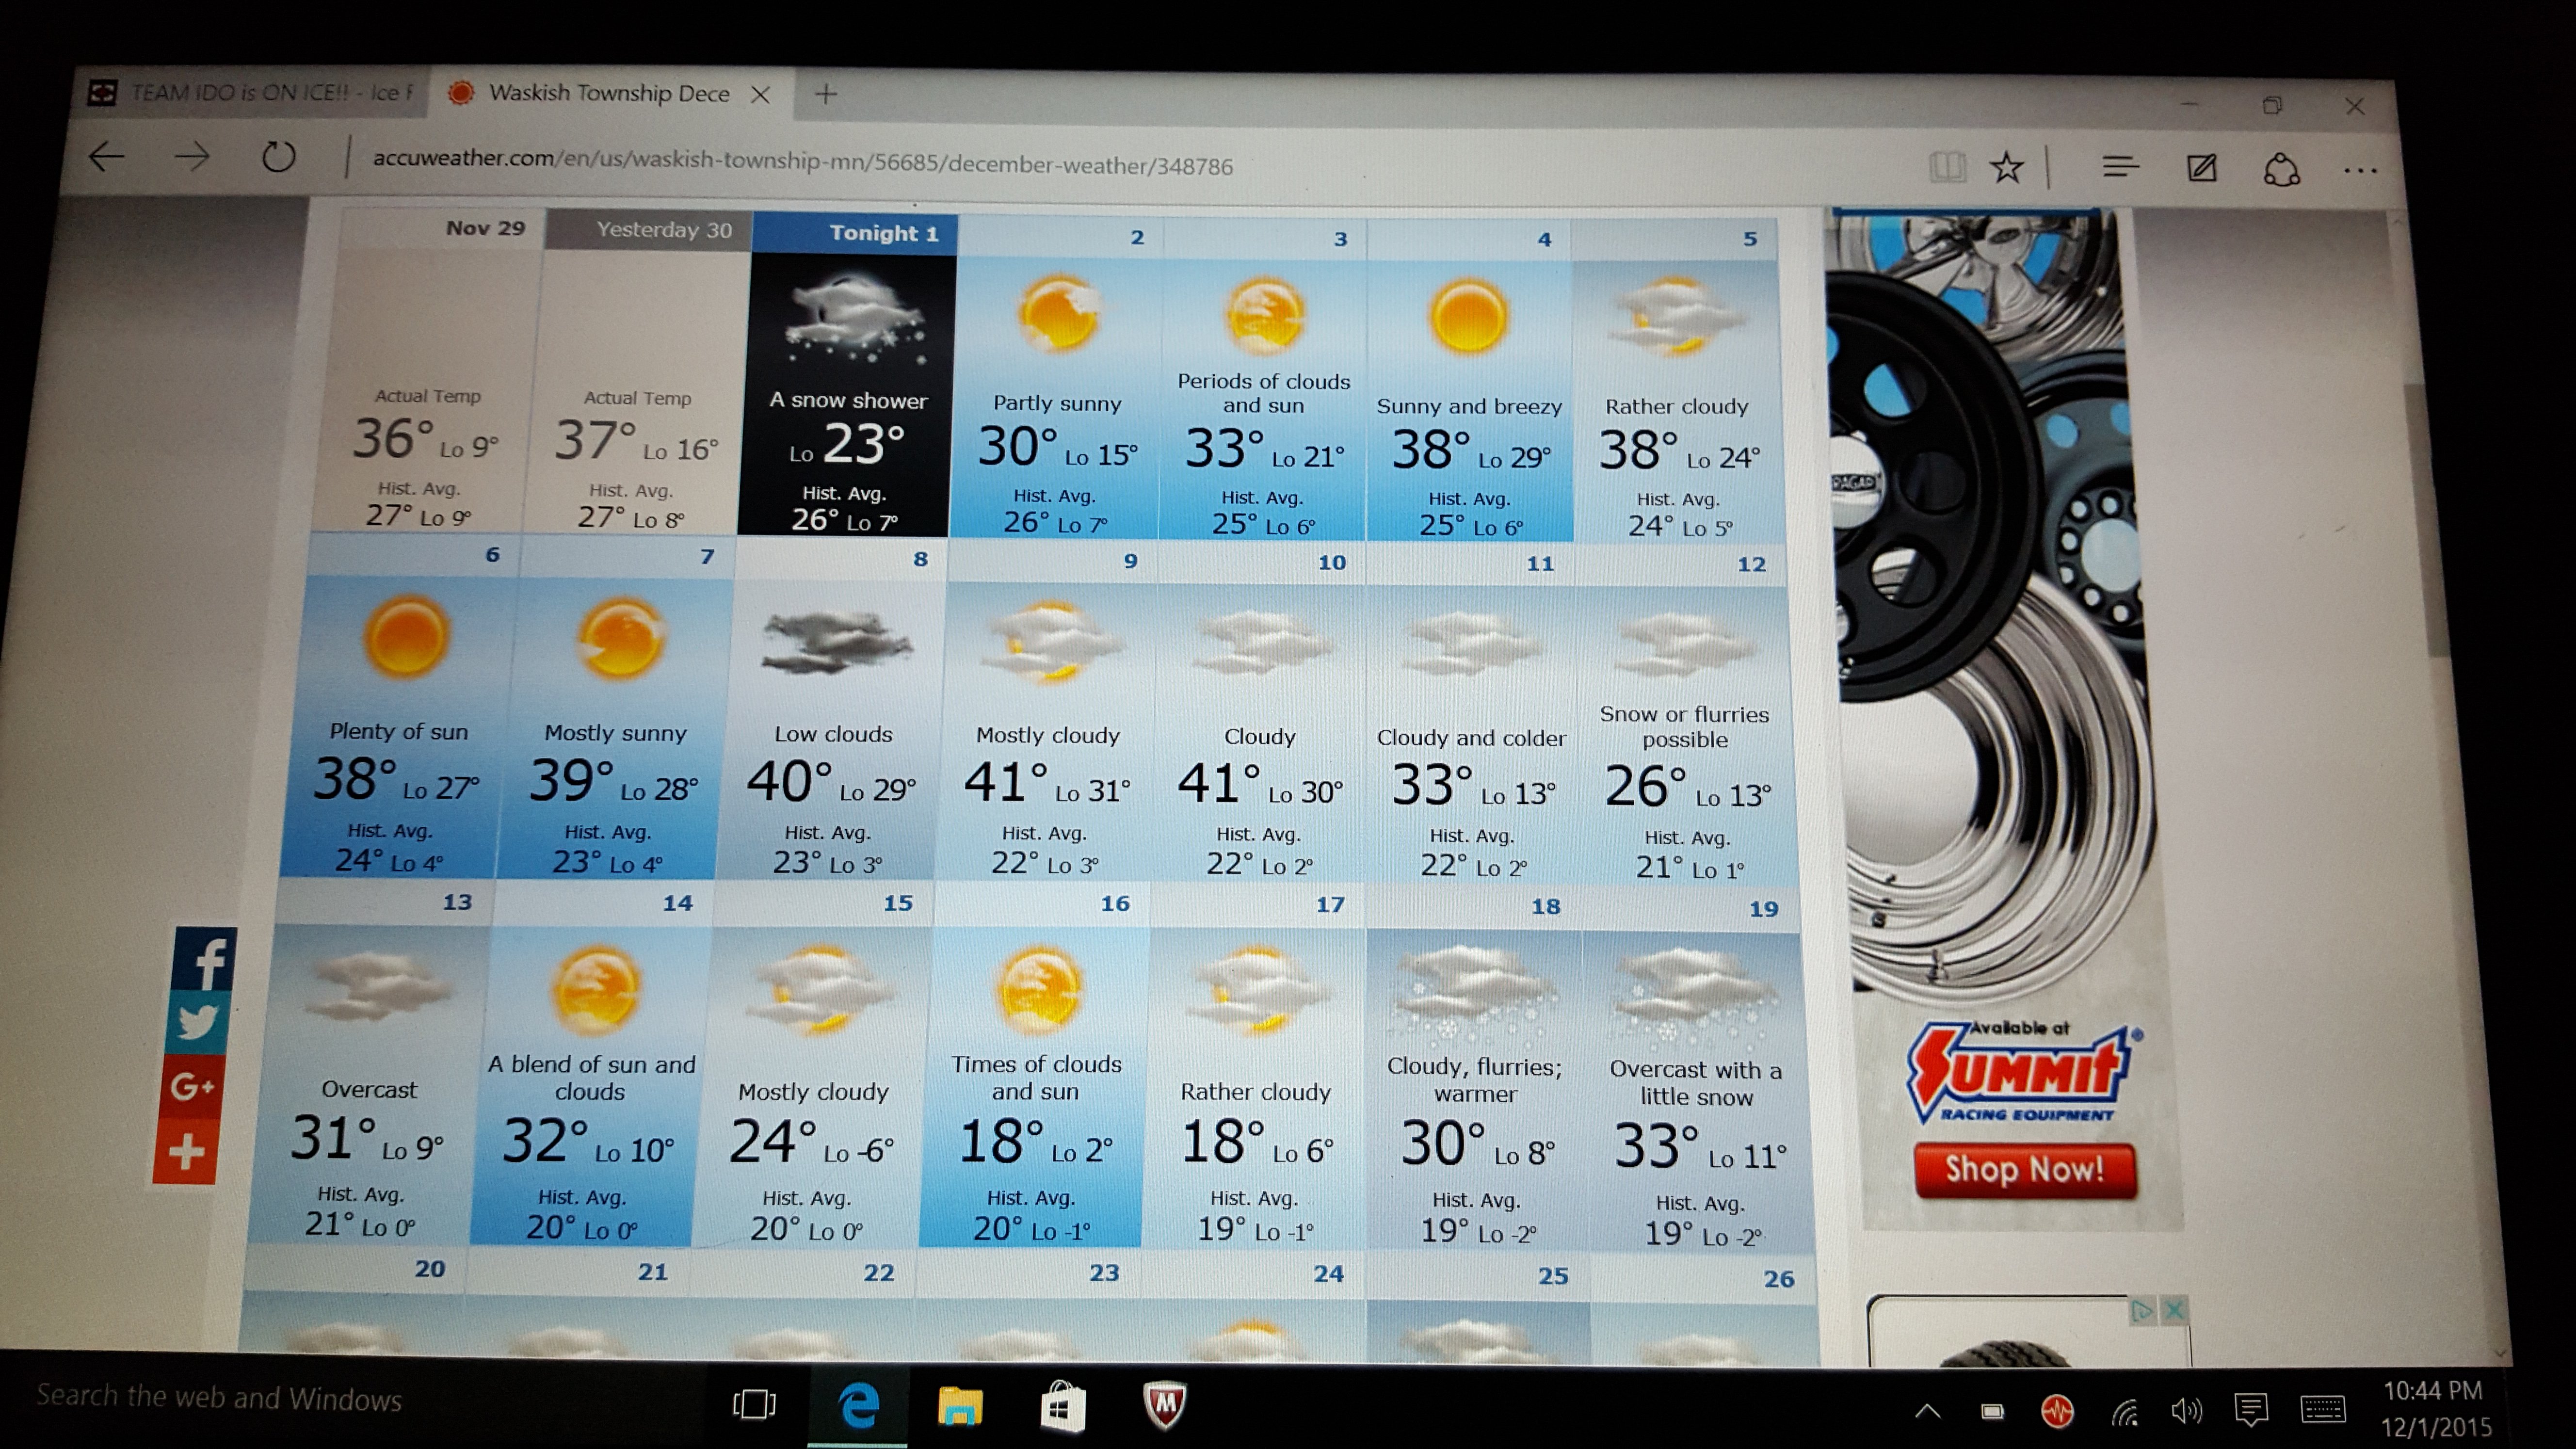Open McAfee from the taskbar
2576x1449 pixels.
coord(1165,1405)
